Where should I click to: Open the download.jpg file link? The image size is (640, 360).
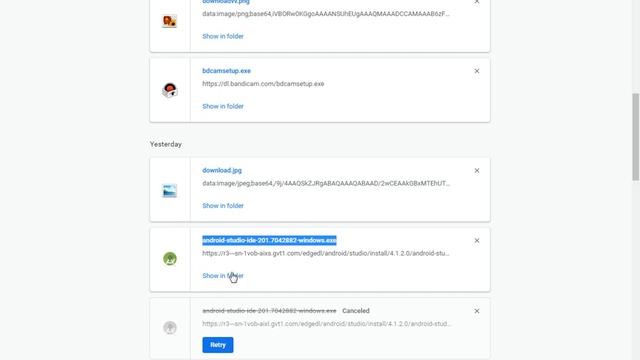point(222,170)
